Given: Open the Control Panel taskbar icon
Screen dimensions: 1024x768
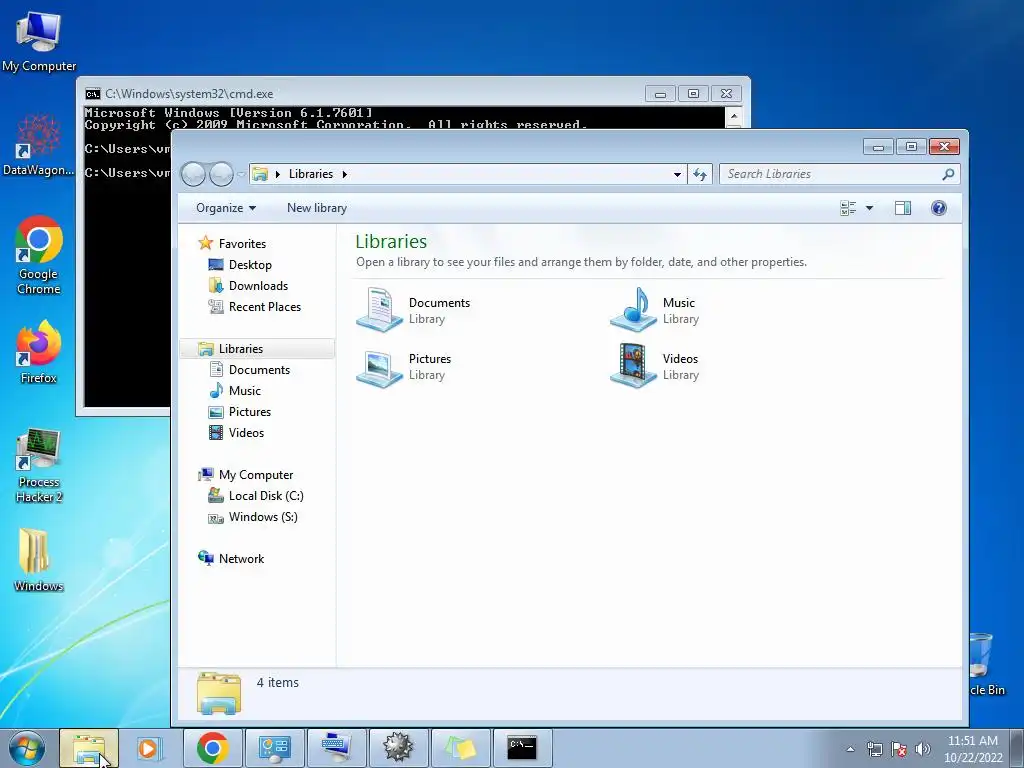Looking at the screenshot, I should point(274,748).
